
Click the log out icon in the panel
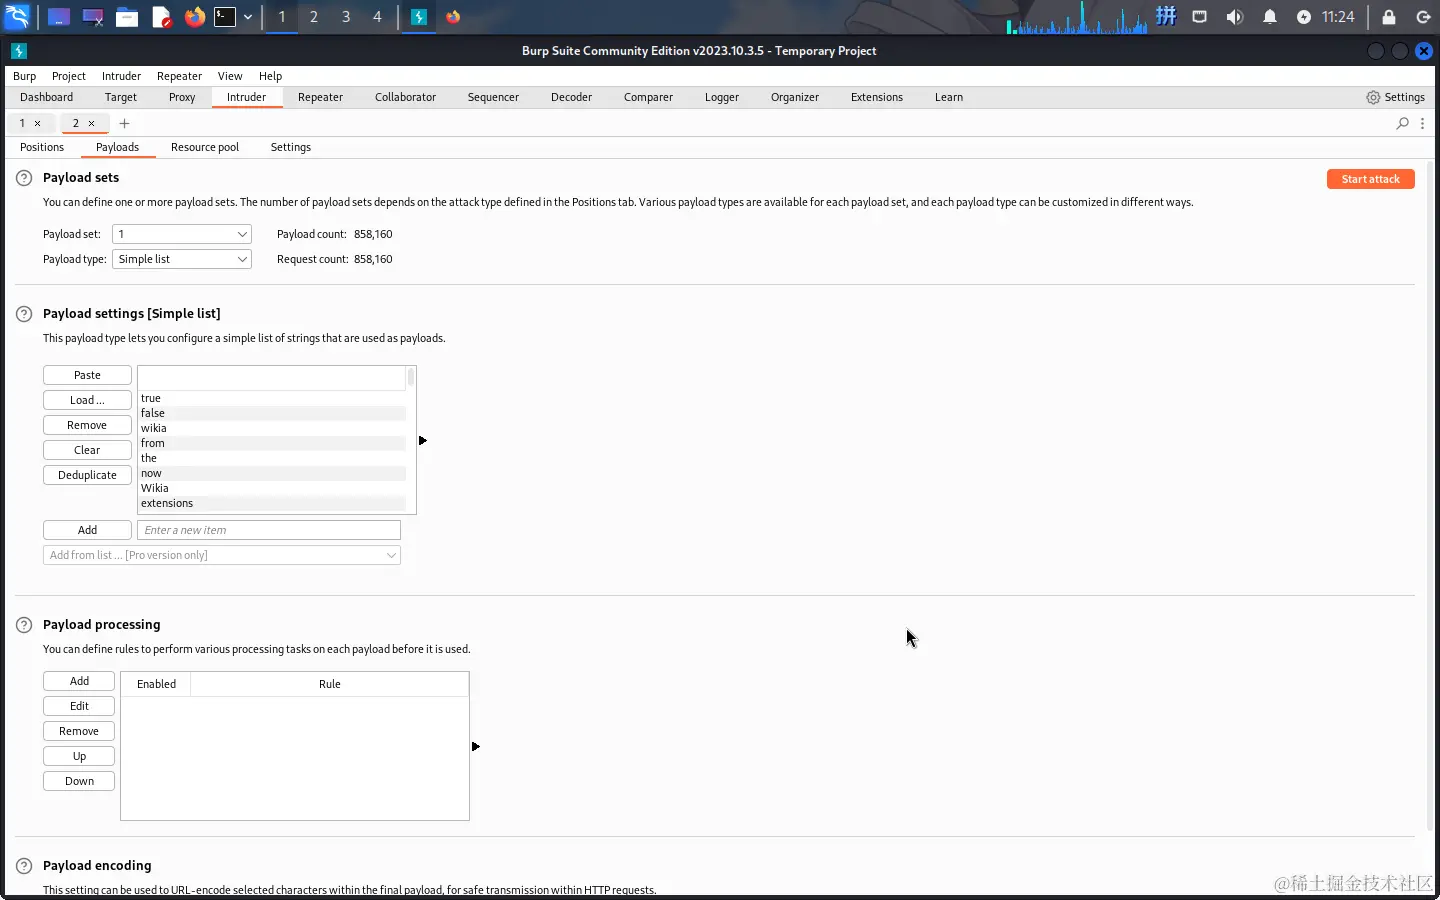coord(1423,17)
